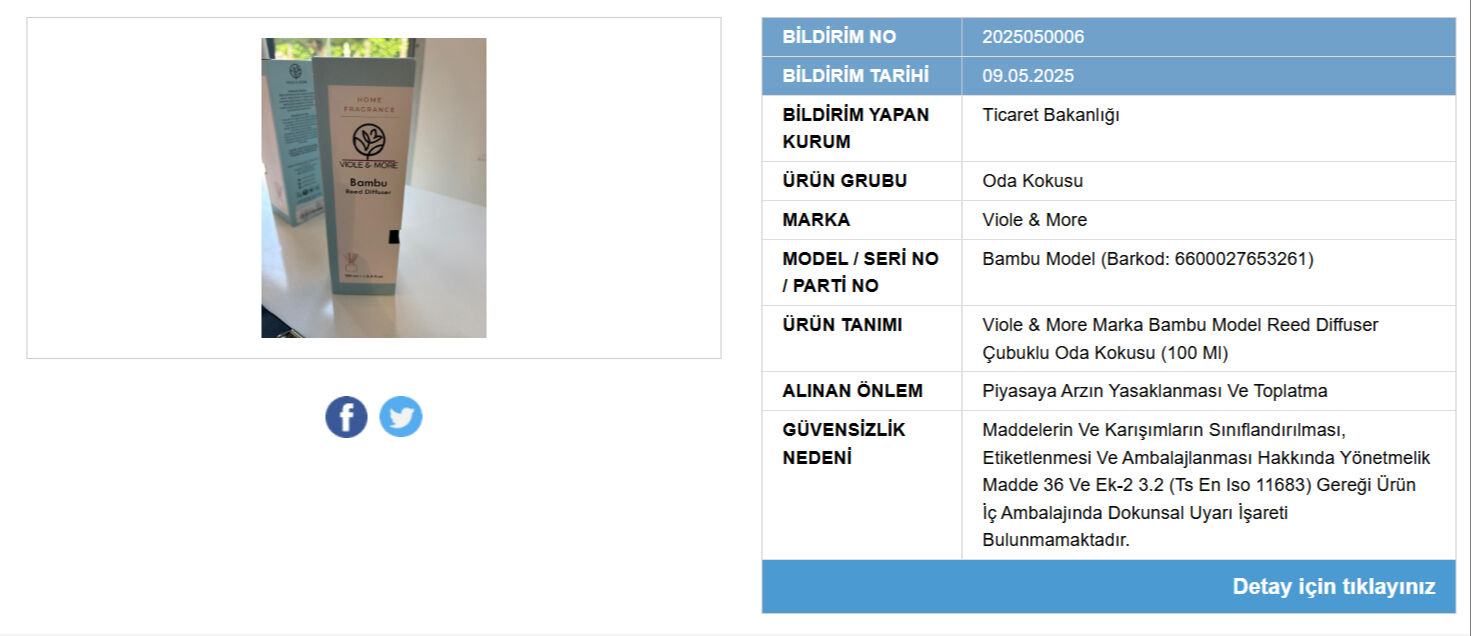Screen dimensions: 1471x636
Task: Click the "ÜRÜN GRUBU" row label
Action: tap(844, 181)
